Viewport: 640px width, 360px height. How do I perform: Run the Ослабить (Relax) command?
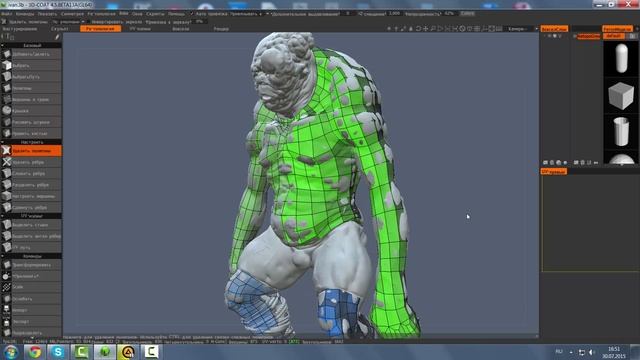pos(31,299)
